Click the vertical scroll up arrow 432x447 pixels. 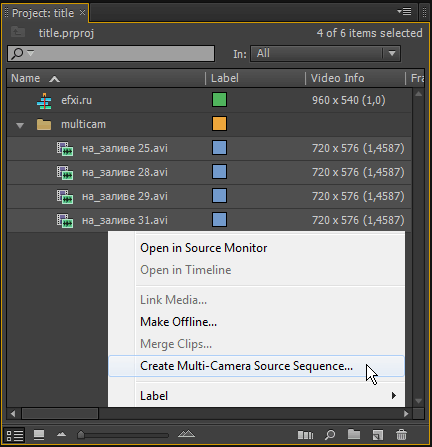[x=419, y=94]
